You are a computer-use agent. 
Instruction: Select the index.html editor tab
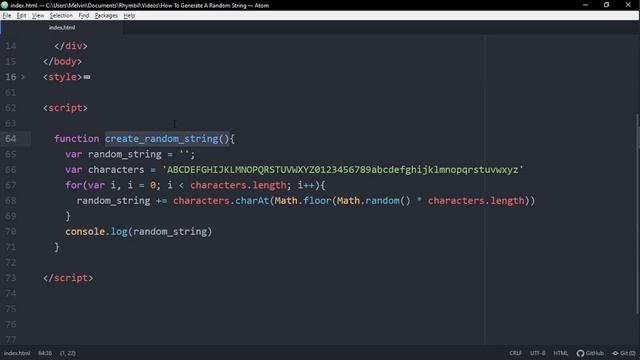tap(62, 27)
